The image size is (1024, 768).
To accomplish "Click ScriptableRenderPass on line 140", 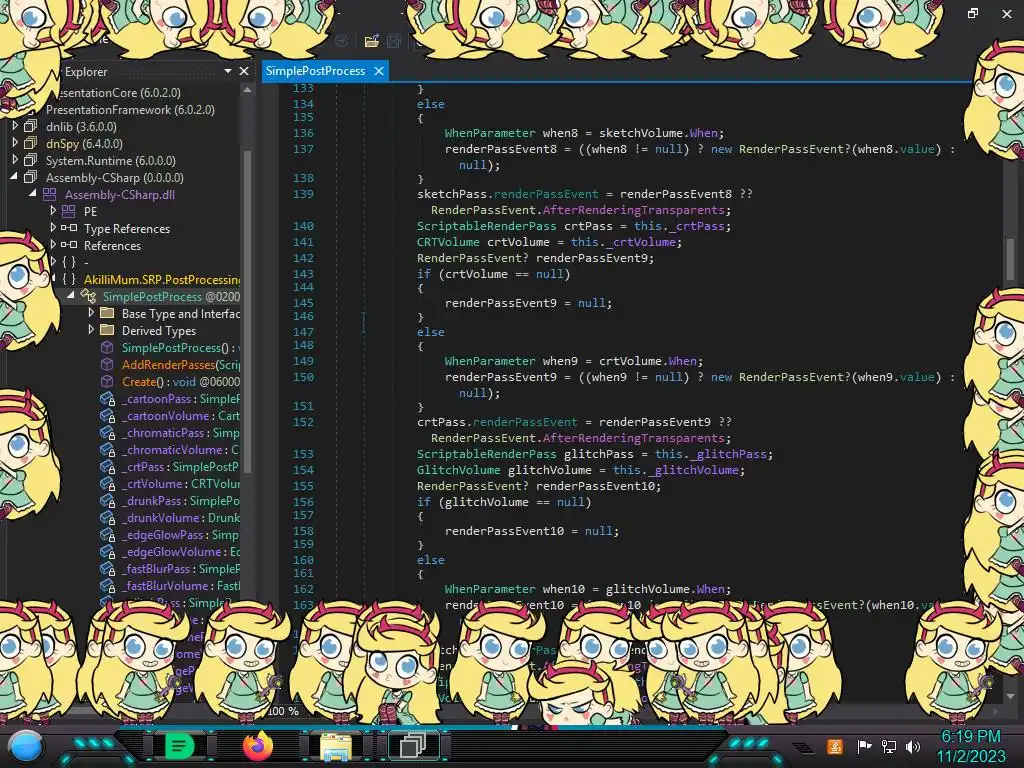I will click(487, 226).
